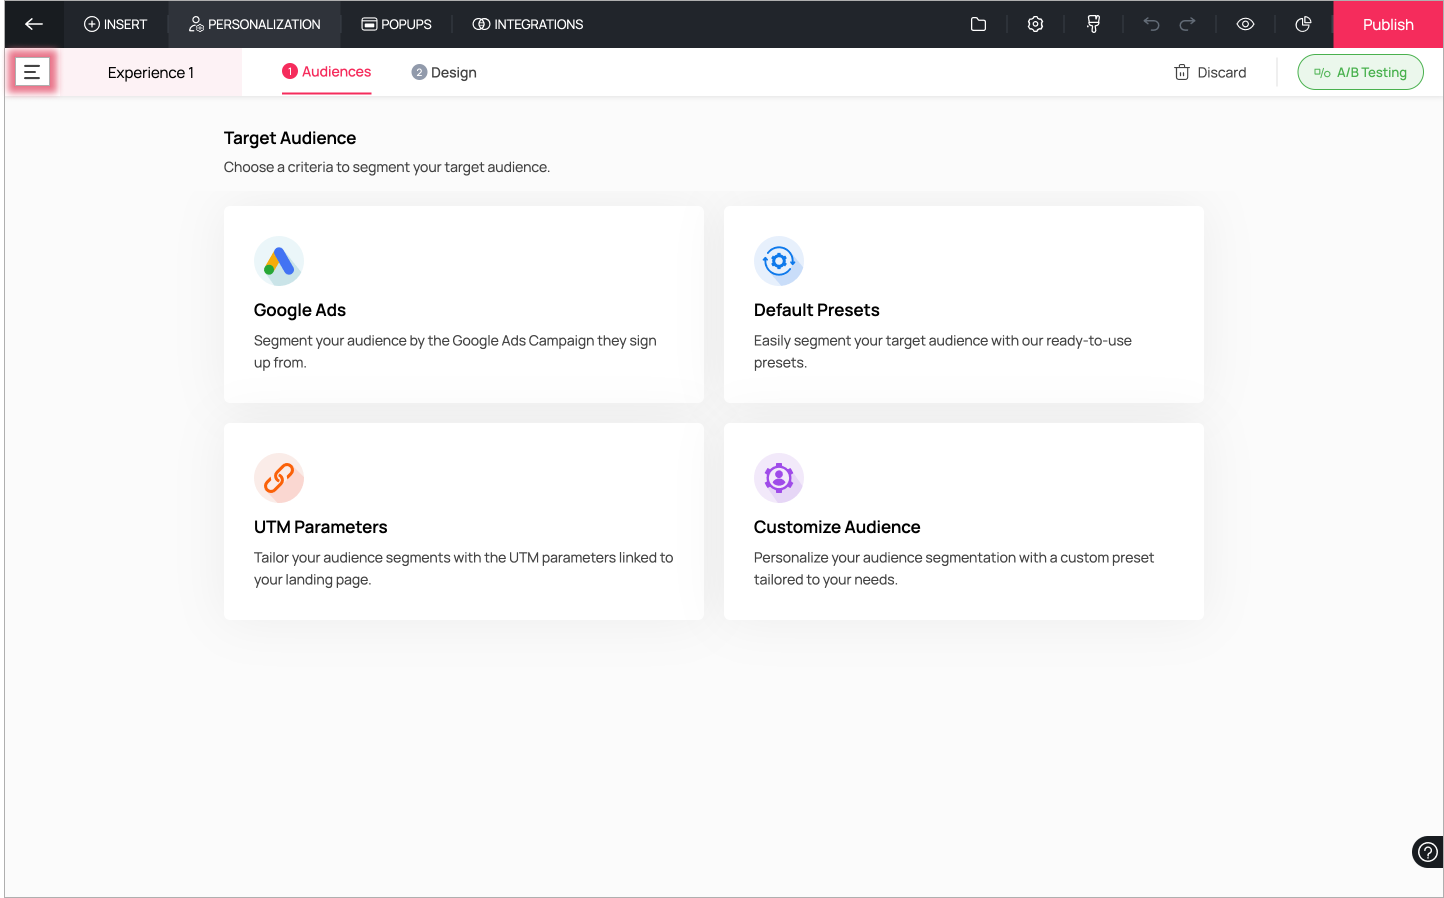Select the Audiences step tab
Screen dimensions: 1444x898
[327, 72]
